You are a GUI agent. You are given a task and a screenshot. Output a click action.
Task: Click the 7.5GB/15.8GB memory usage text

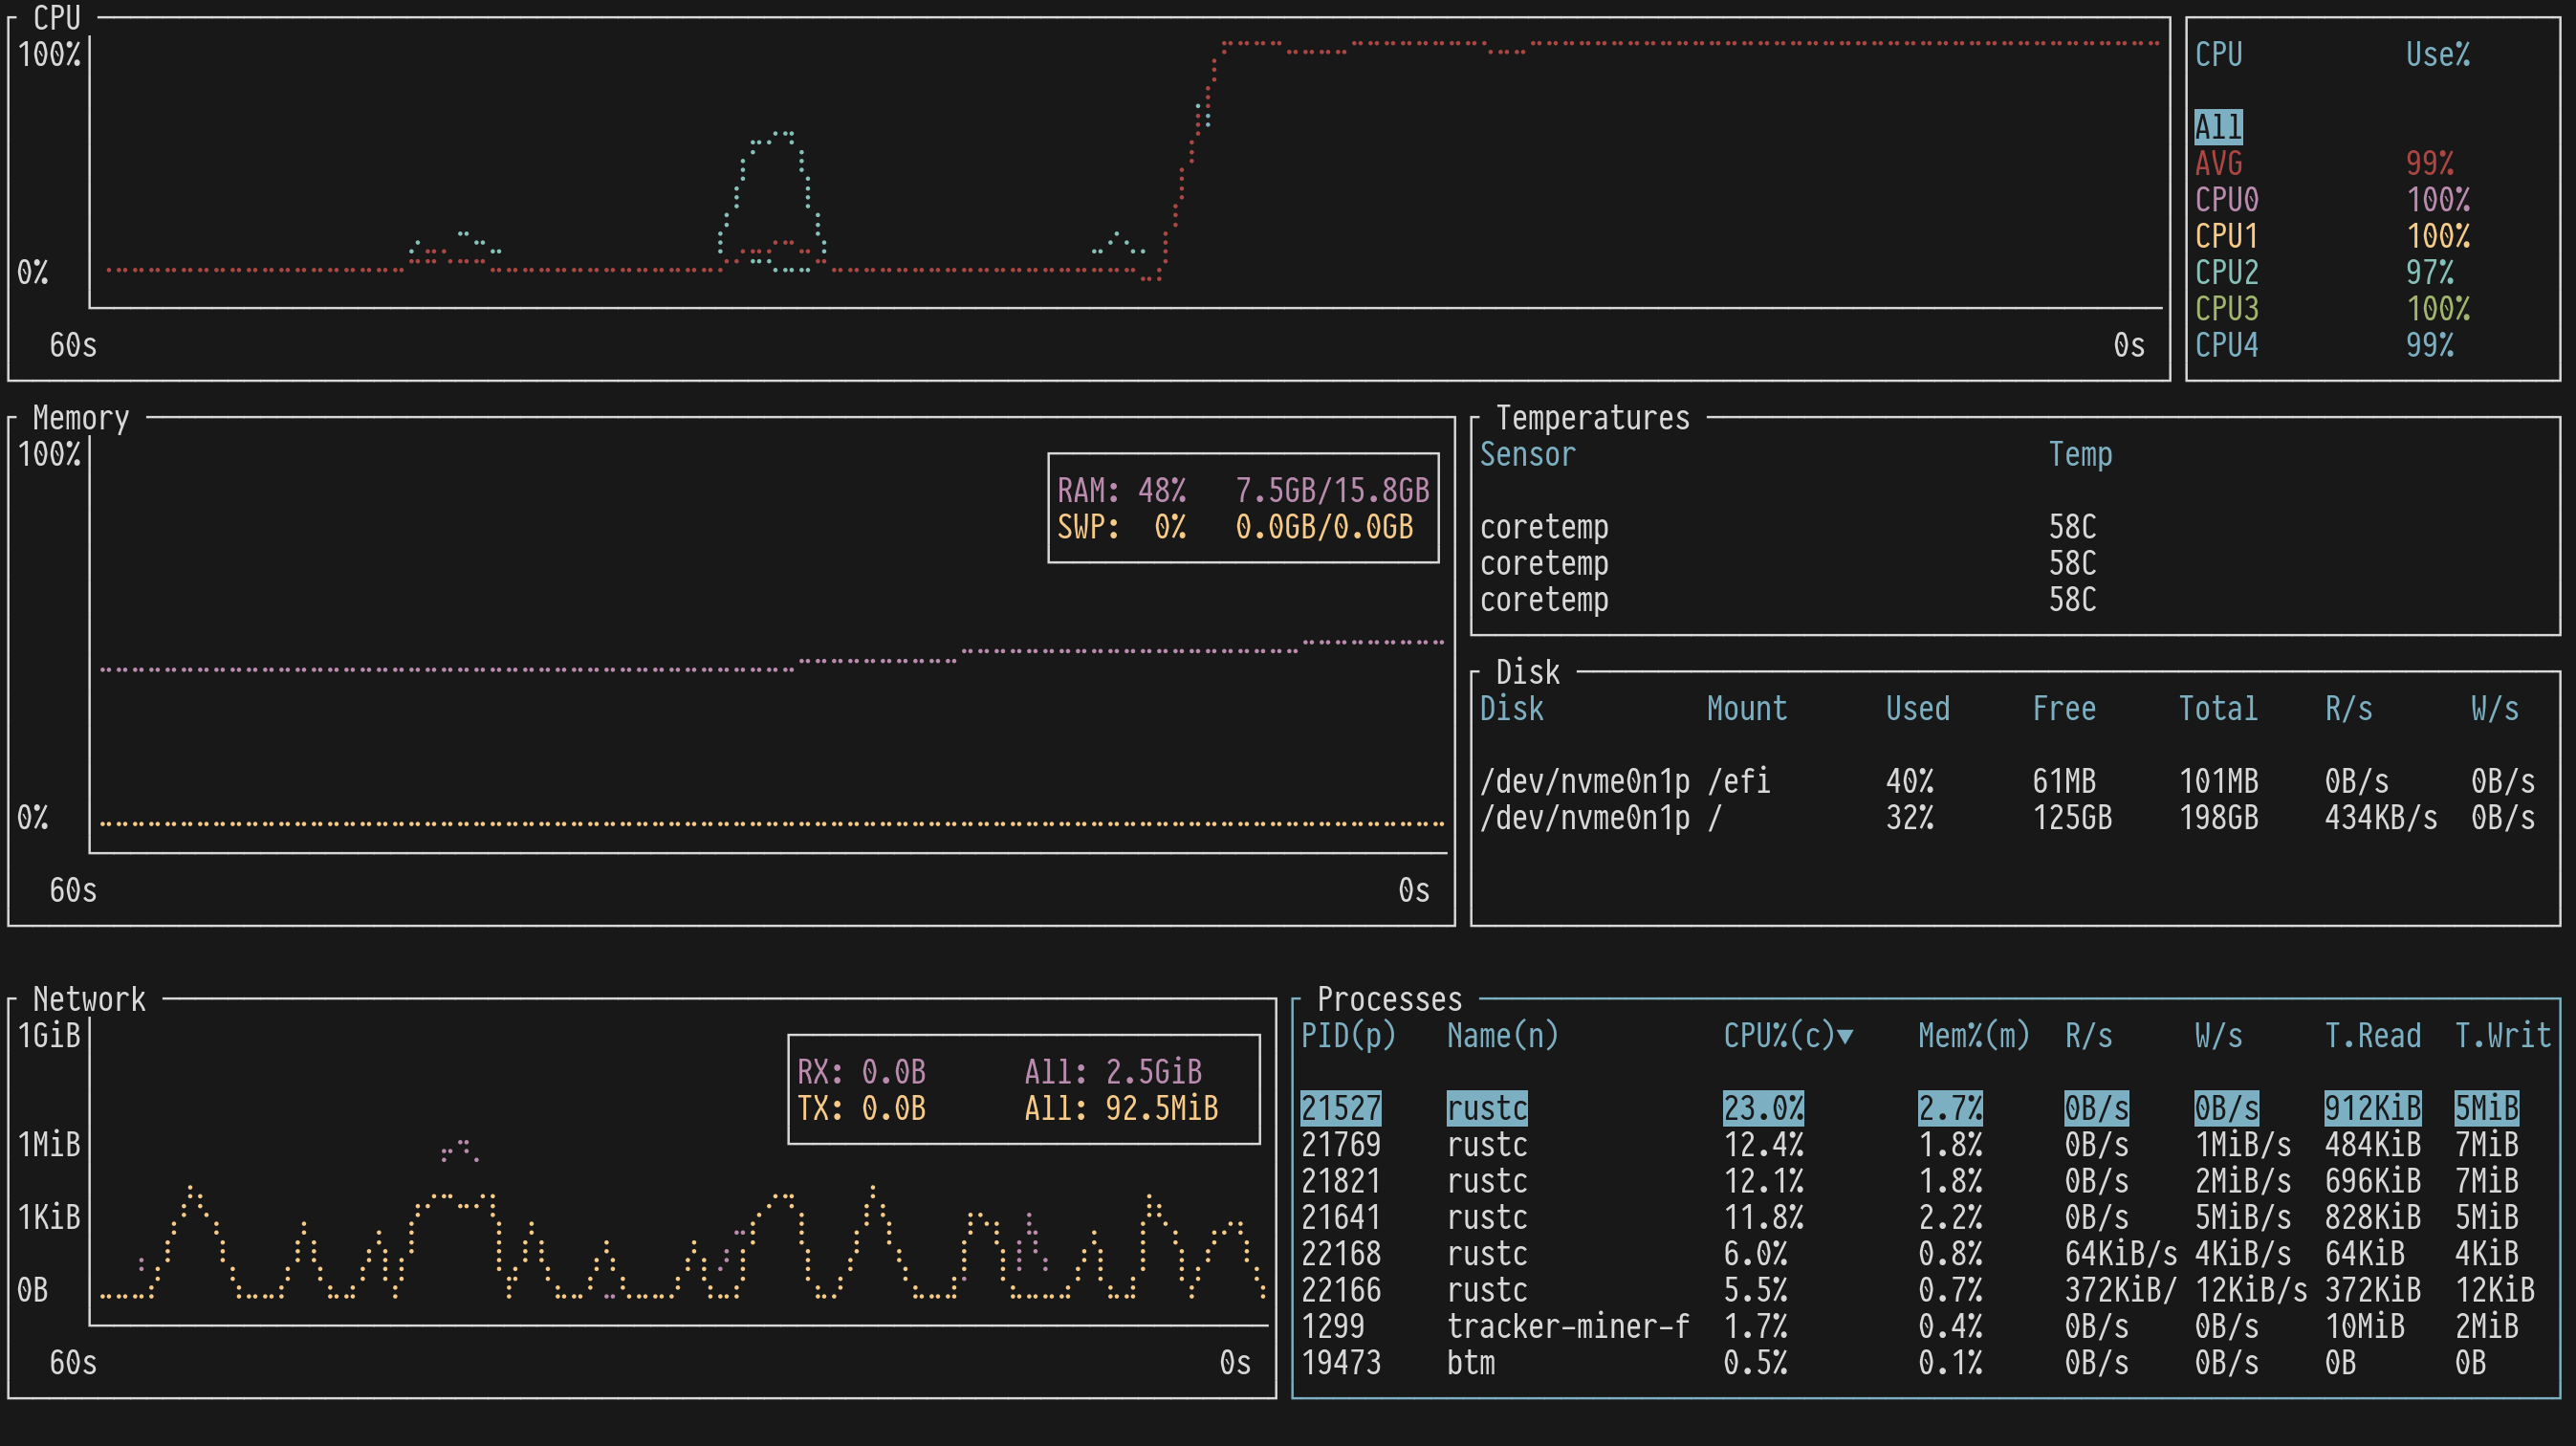[1332, 490]
